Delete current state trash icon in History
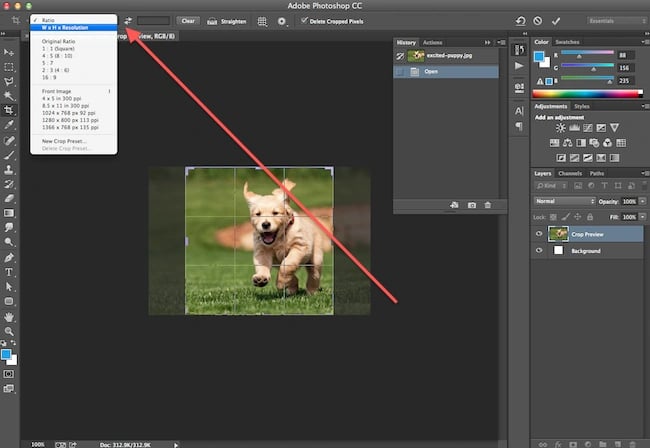This screenshot has height=448, width=650. 487,205
